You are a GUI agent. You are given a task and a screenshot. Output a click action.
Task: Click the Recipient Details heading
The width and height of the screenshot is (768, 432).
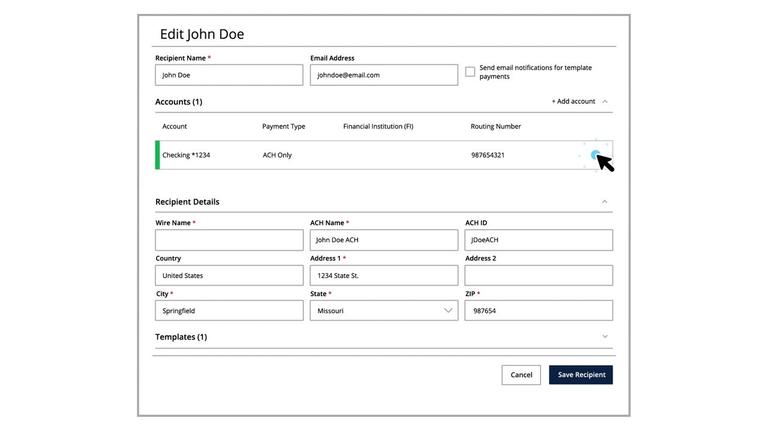point(187,202)
